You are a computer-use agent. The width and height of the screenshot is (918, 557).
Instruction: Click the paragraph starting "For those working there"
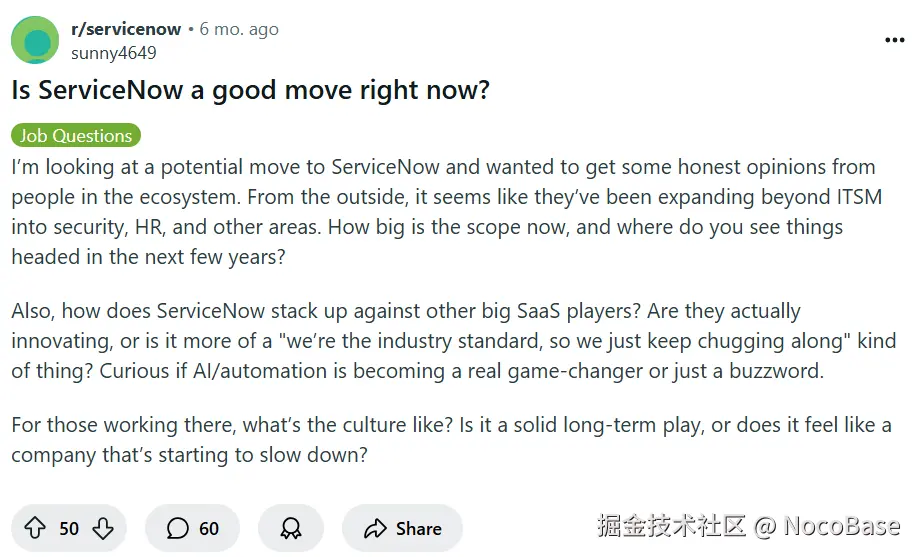(x=450, y=439)
